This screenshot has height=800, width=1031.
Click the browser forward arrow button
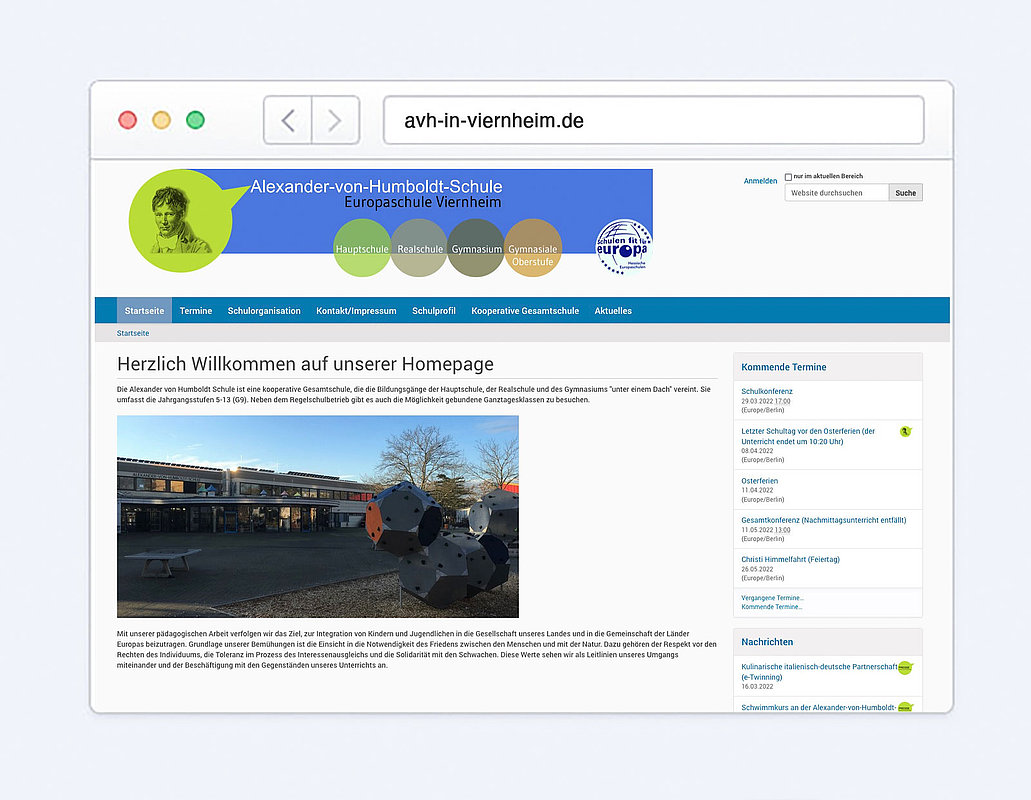point(335,121)
